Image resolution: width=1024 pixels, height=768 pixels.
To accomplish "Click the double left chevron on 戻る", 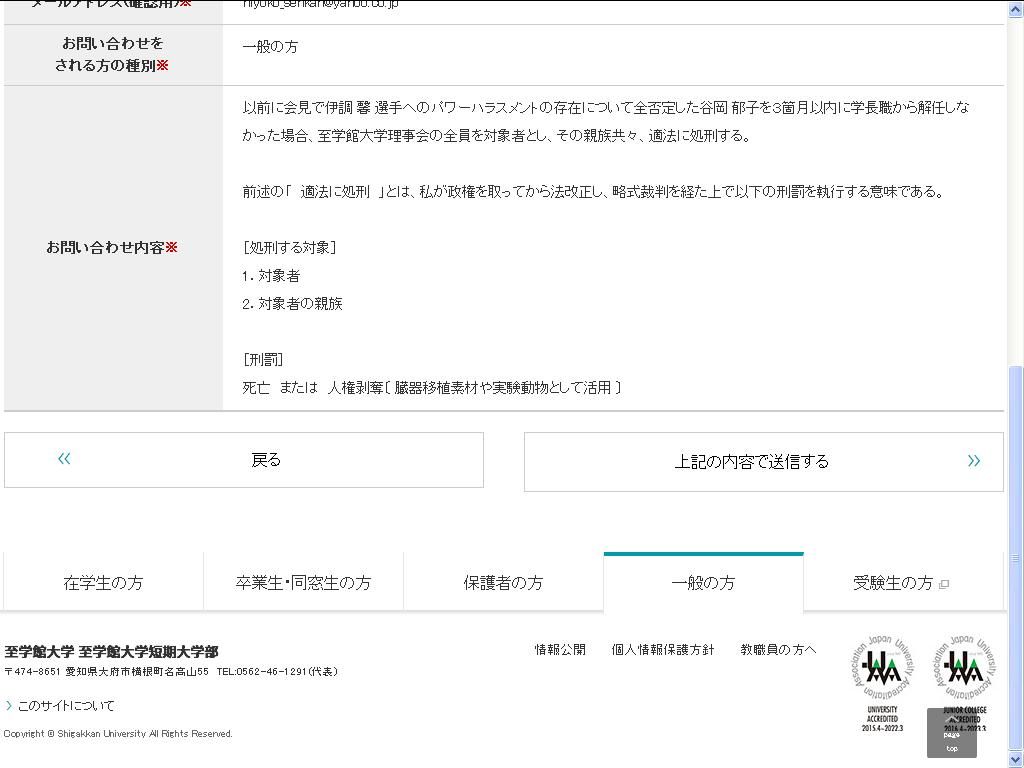I will (x=64, y=458).
